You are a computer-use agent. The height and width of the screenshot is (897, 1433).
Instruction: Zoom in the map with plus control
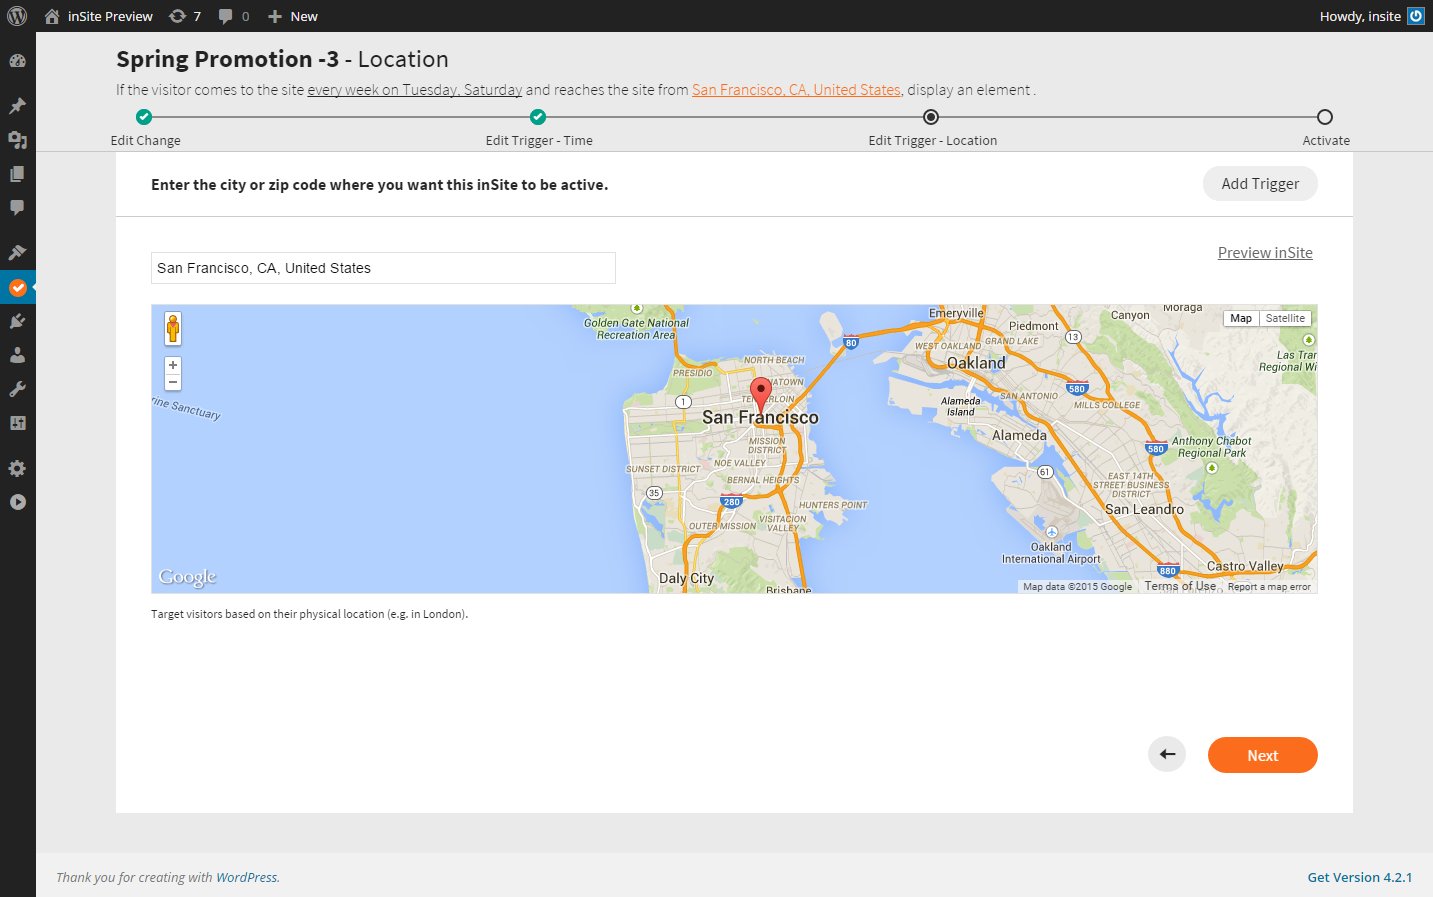[173, 365]
